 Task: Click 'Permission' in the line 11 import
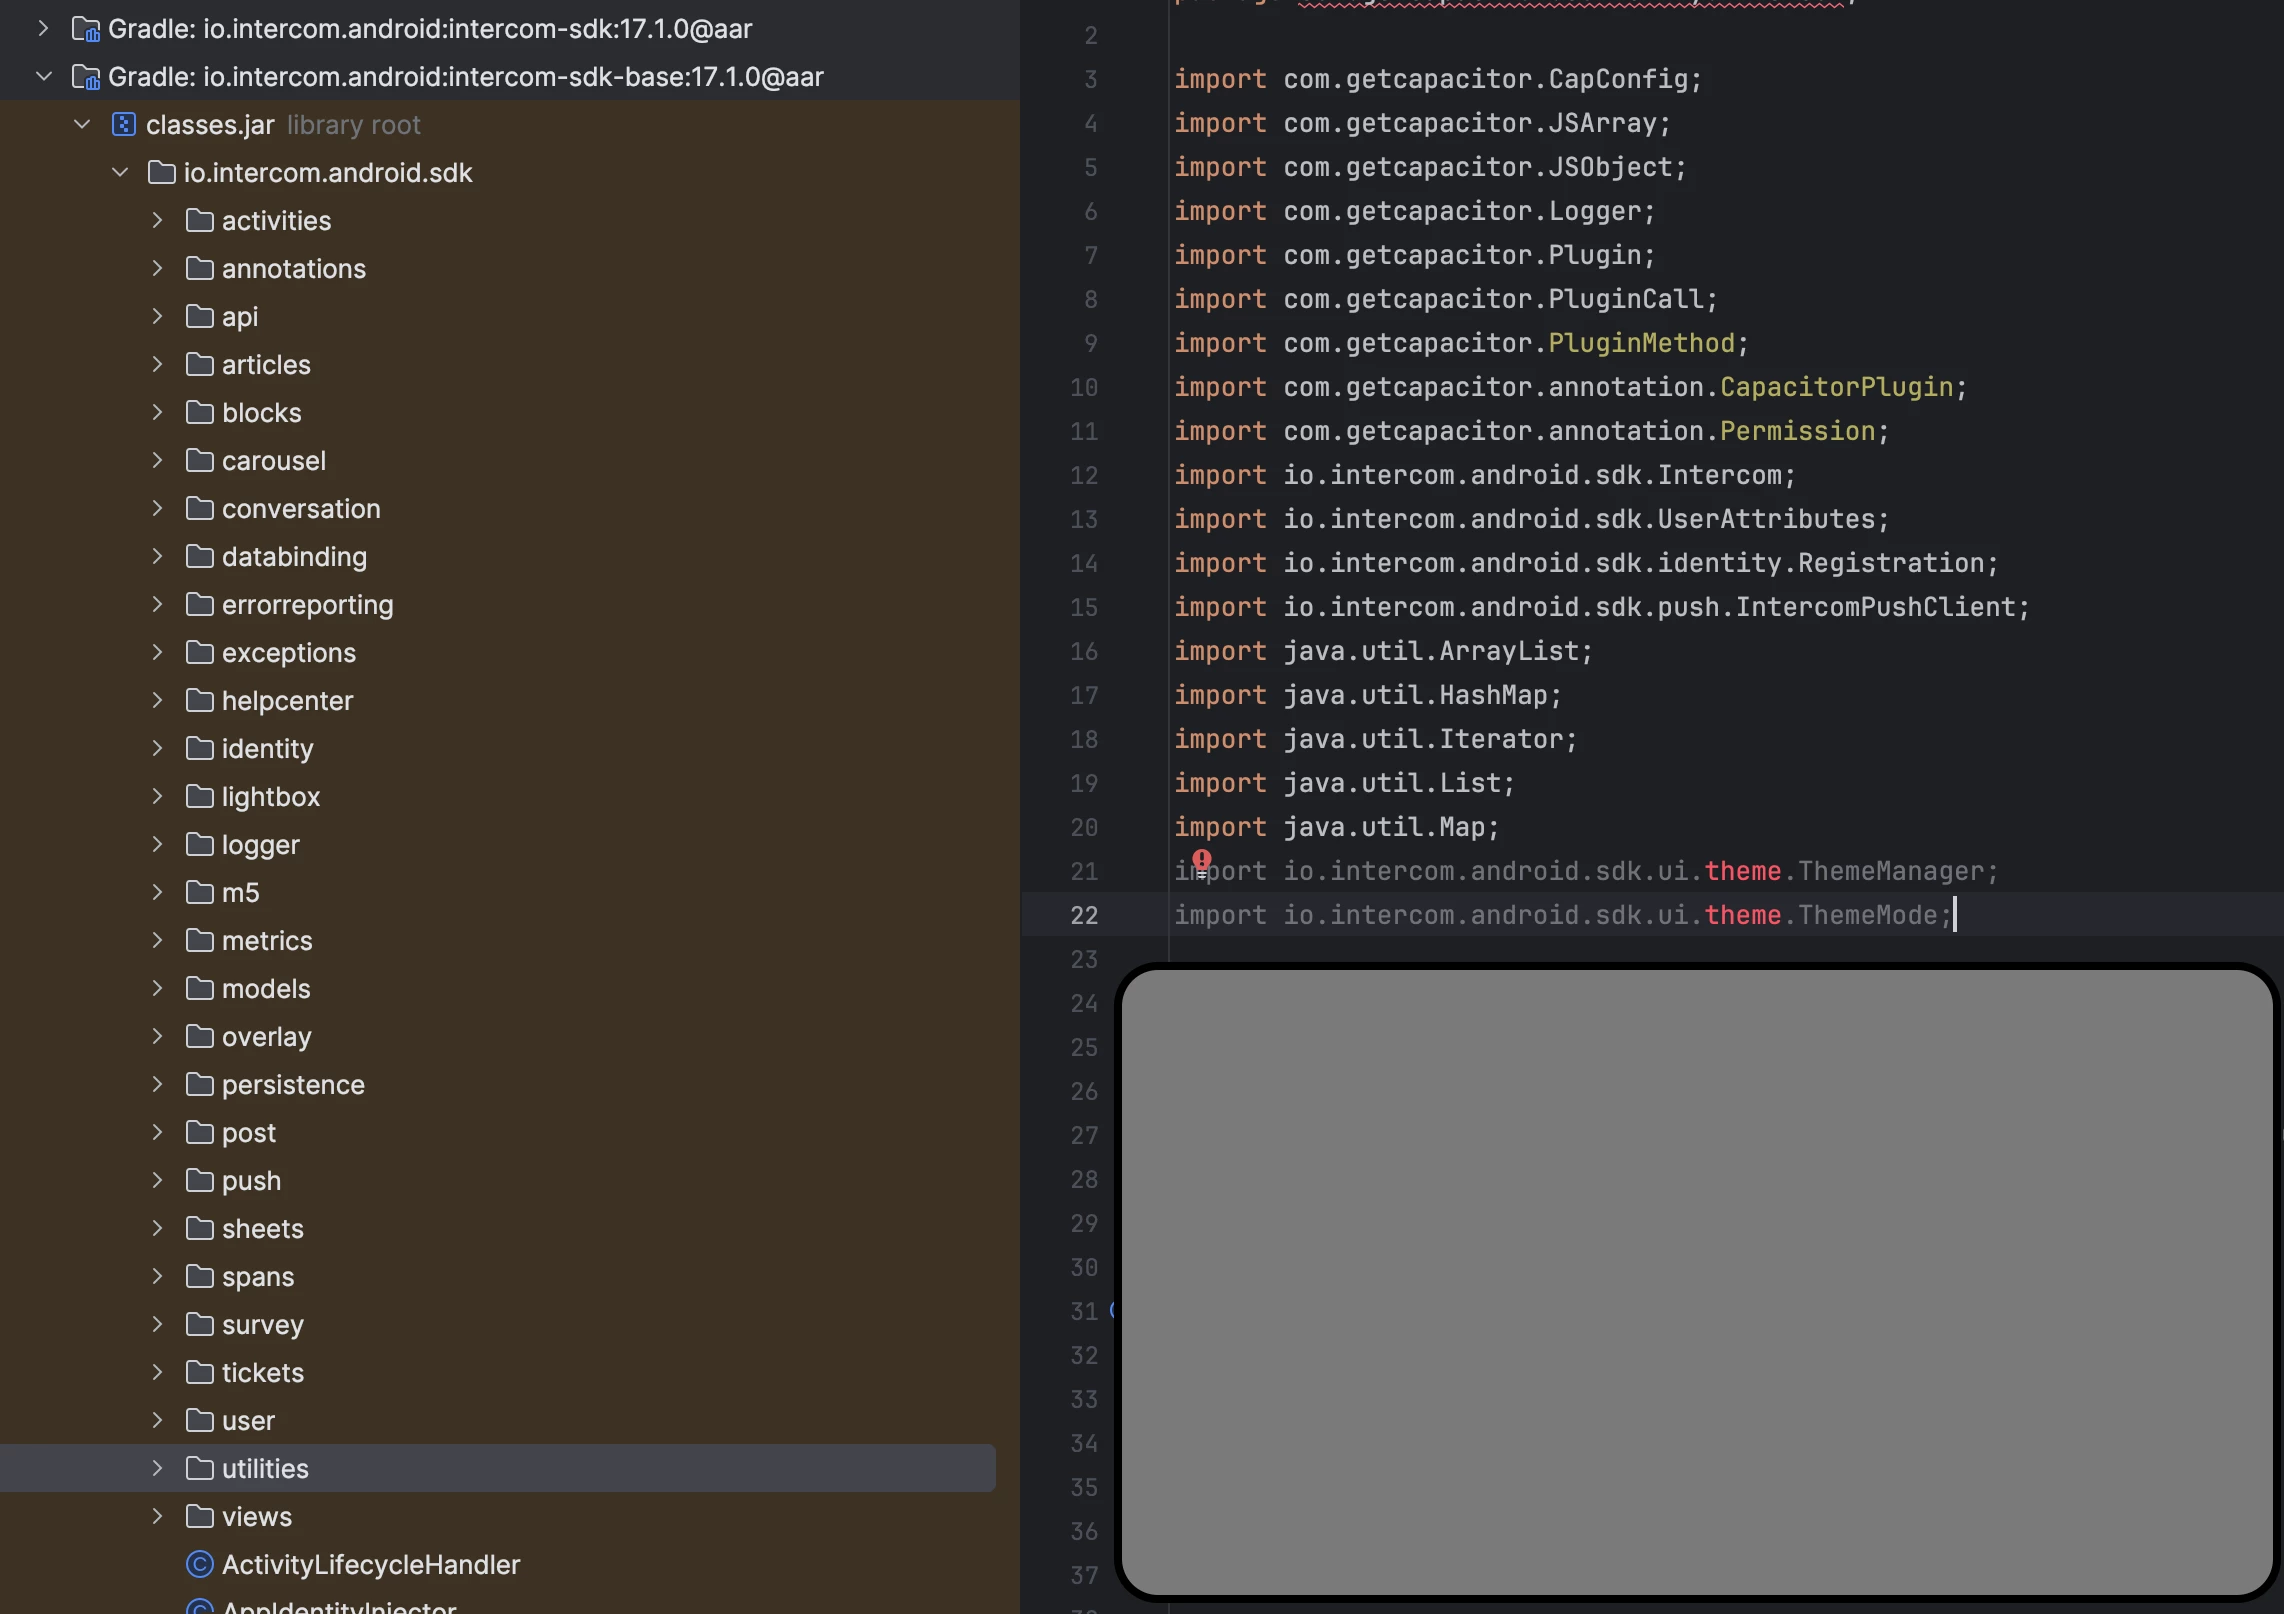[1798, 431]
